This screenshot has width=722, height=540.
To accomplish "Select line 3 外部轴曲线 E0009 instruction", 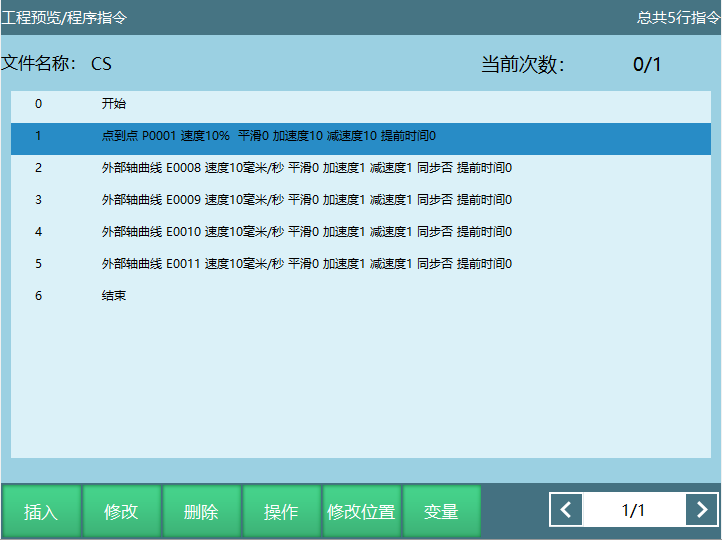I will [x=360, y=200].
